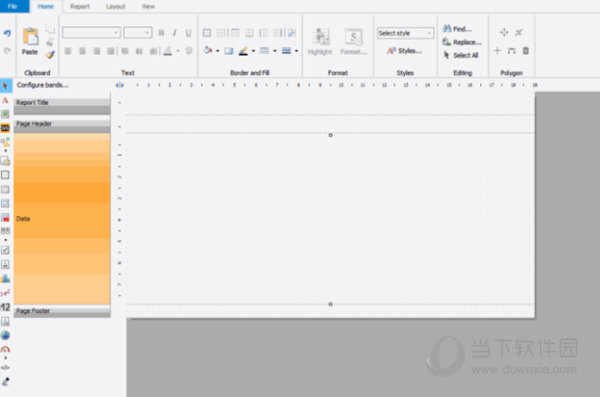Open the Styles... editor button

tap(404, 51)
